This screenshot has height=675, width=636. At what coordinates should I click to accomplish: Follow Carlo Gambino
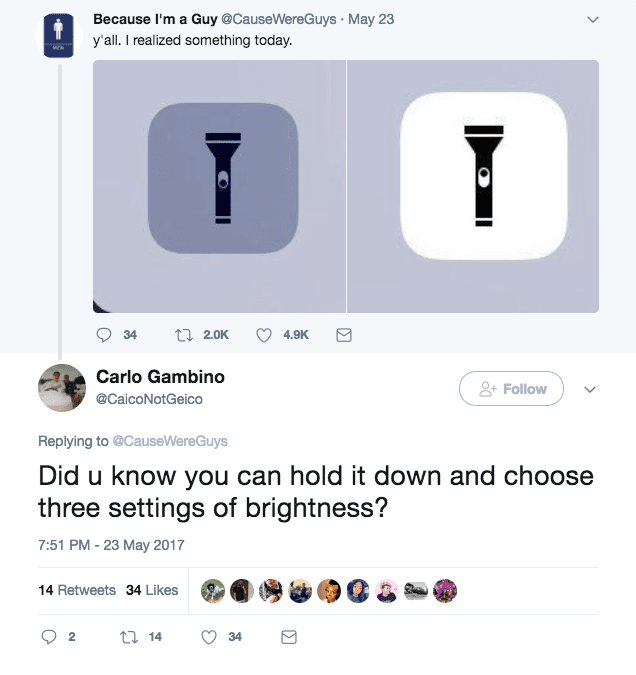click(511, 389)
